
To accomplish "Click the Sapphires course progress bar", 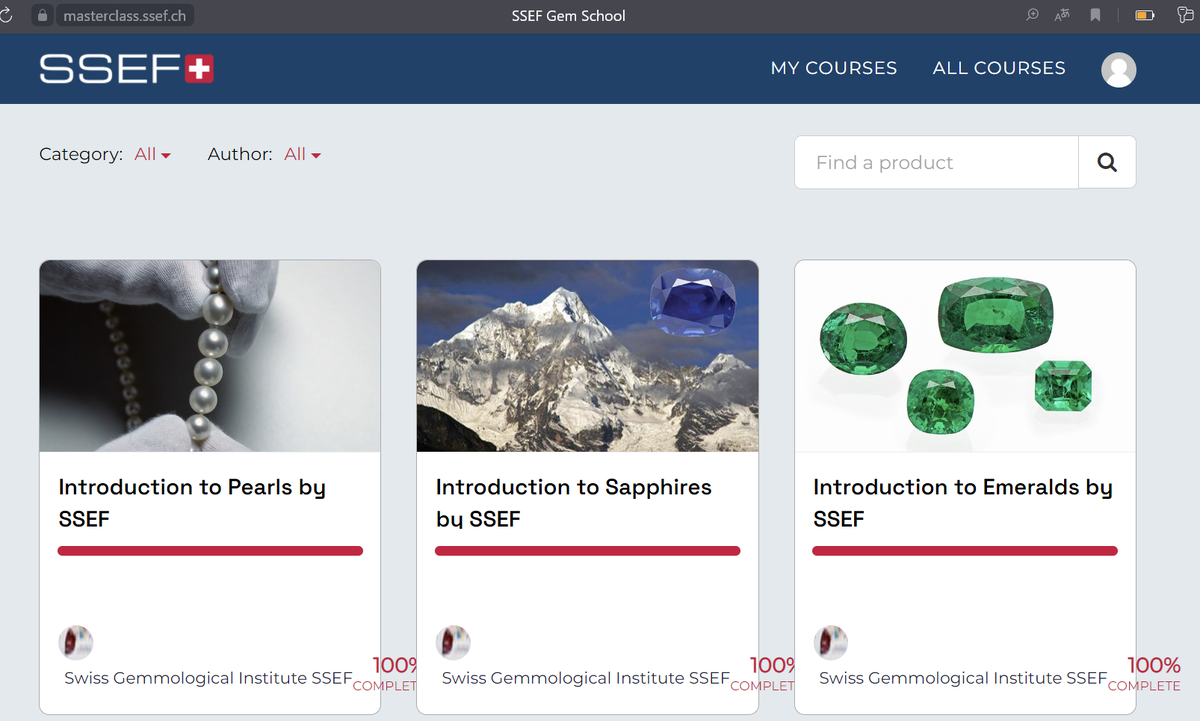I will point(588,551).
